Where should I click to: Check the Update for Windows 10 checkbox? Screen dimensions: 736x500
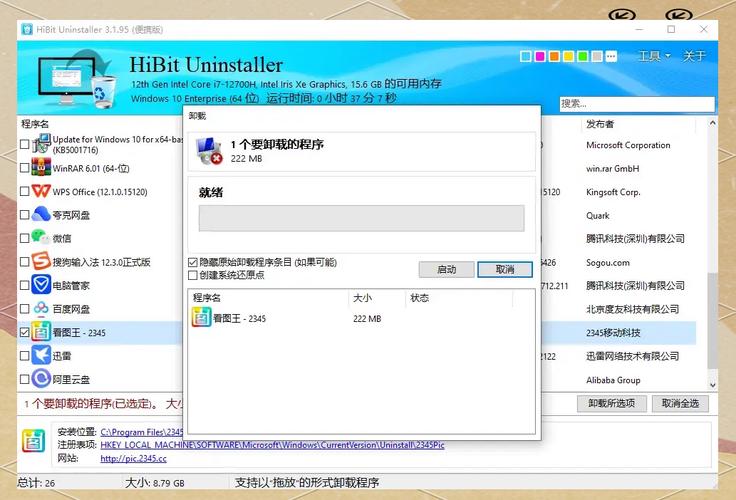tap(25, 144)
